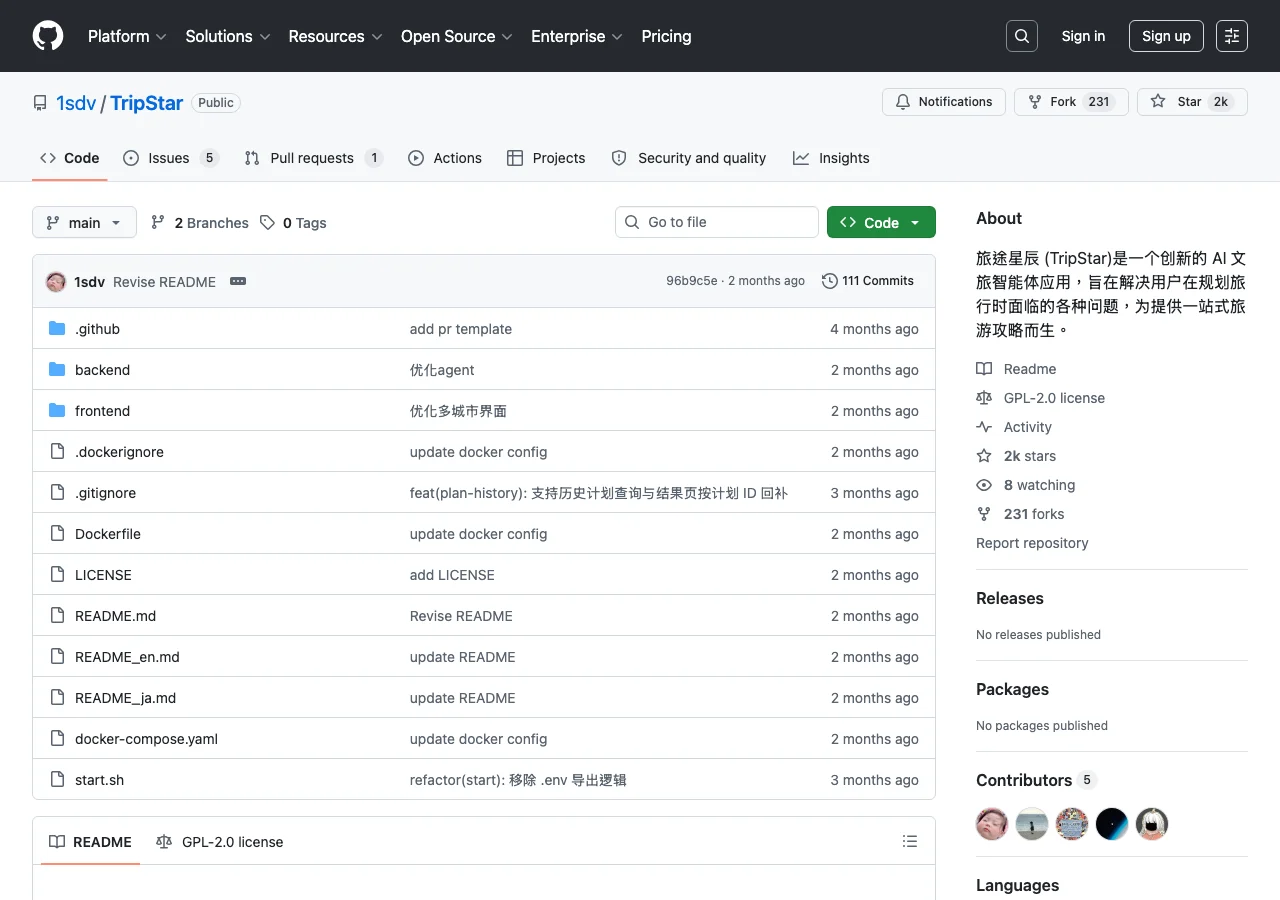Open the LICENSE file
This screenshot has height=900, width=1280.
[x=103, y=575]
